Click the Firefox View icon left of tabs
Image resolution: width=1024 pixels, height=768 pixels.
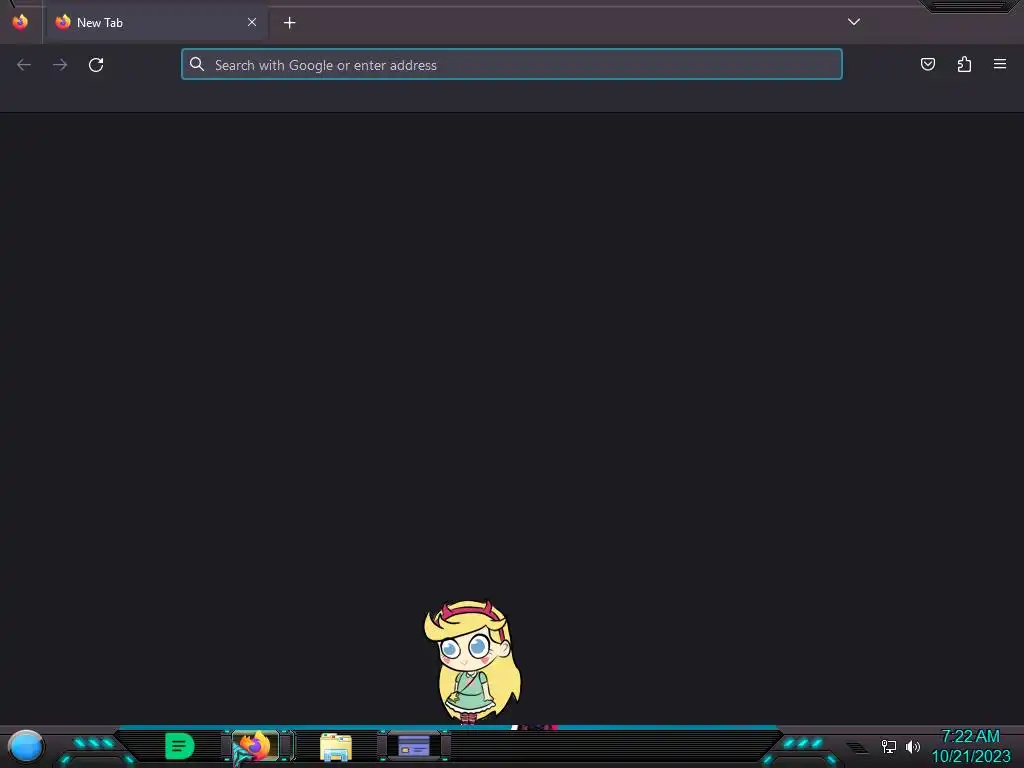click(20, 22)
